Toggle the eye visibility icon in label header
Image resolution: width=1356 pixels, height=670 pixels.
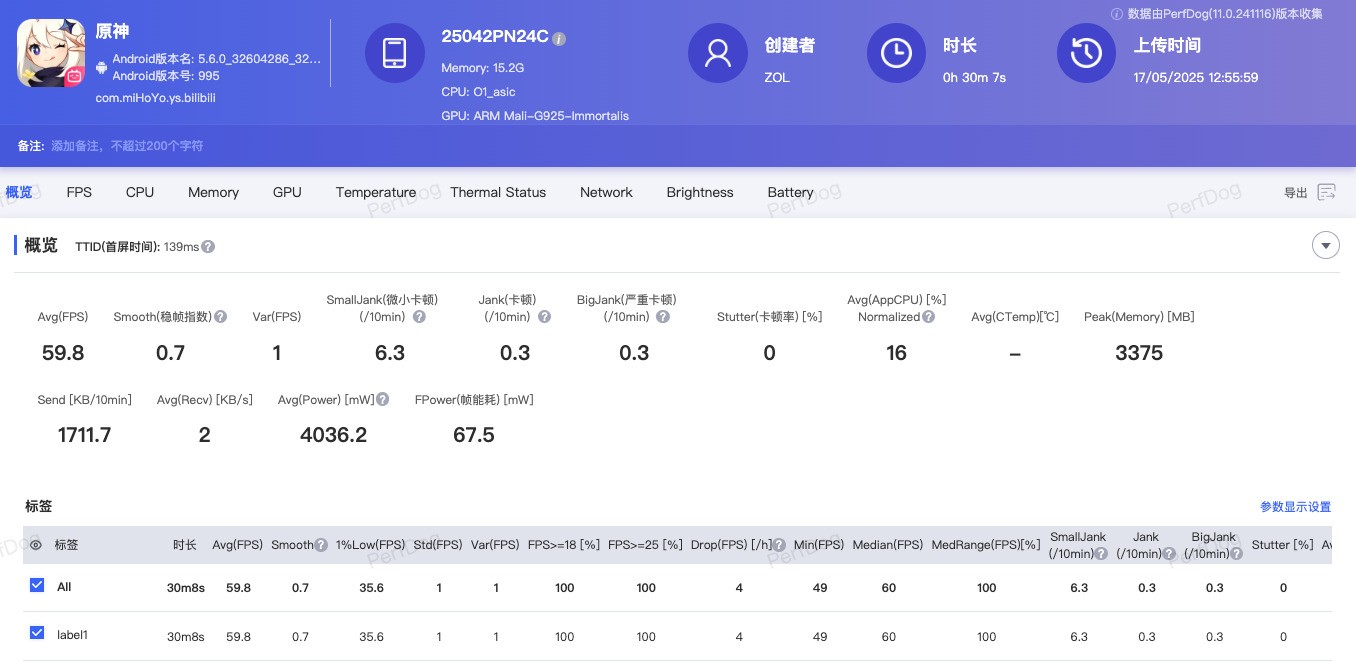click(36, 545)
